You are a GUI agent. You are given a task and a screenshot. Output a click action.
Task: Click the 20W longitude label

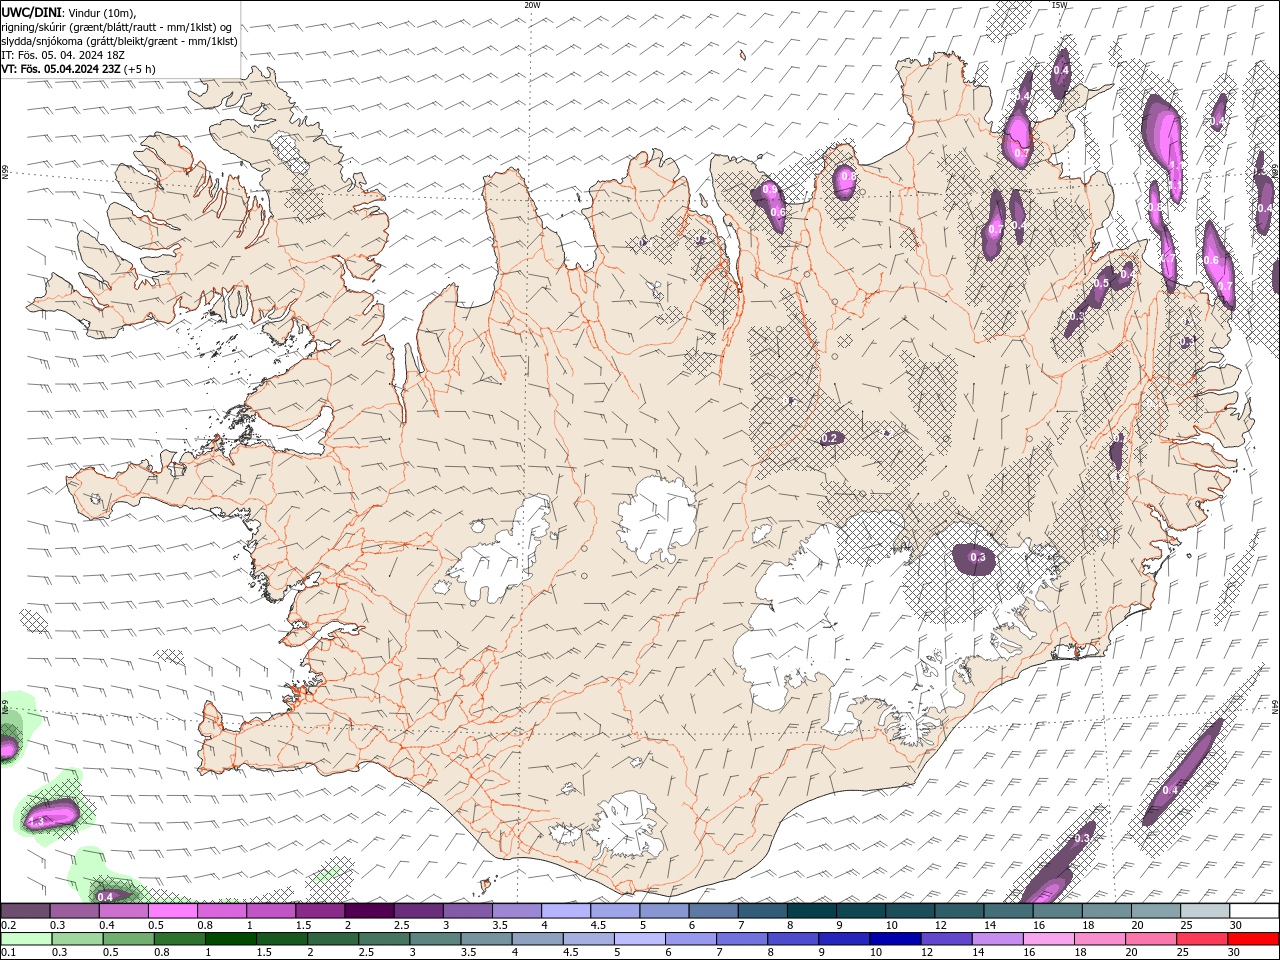click(532, 5)
